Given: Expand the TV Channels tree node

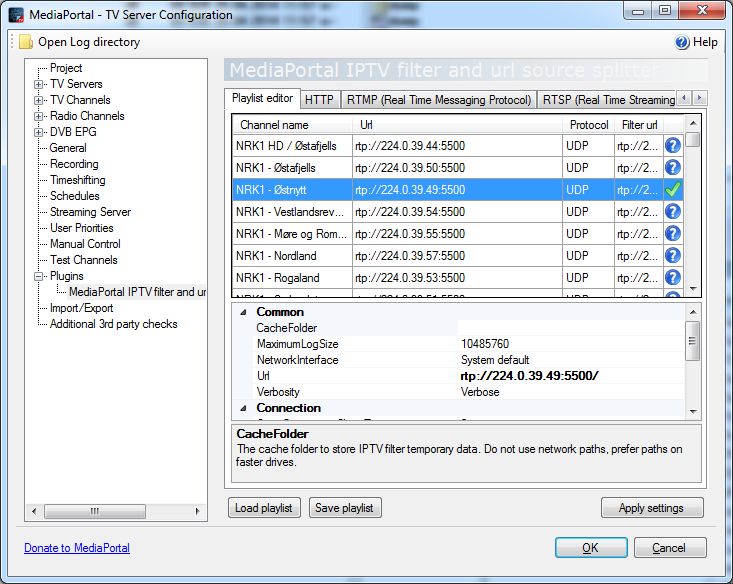Looking at the screenshot, I should pyautogui.click(x=38, y=101).
